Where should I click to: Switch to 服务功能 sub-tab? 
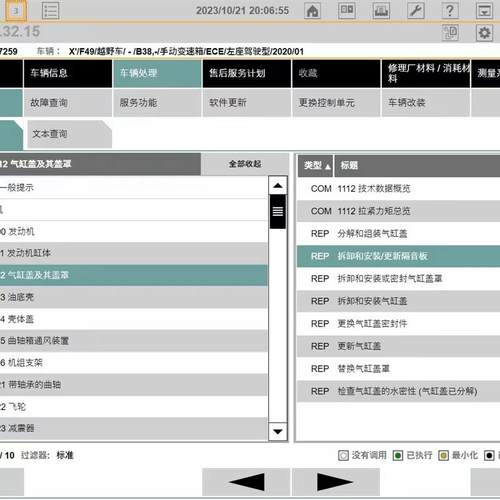(x=157, y=103)
